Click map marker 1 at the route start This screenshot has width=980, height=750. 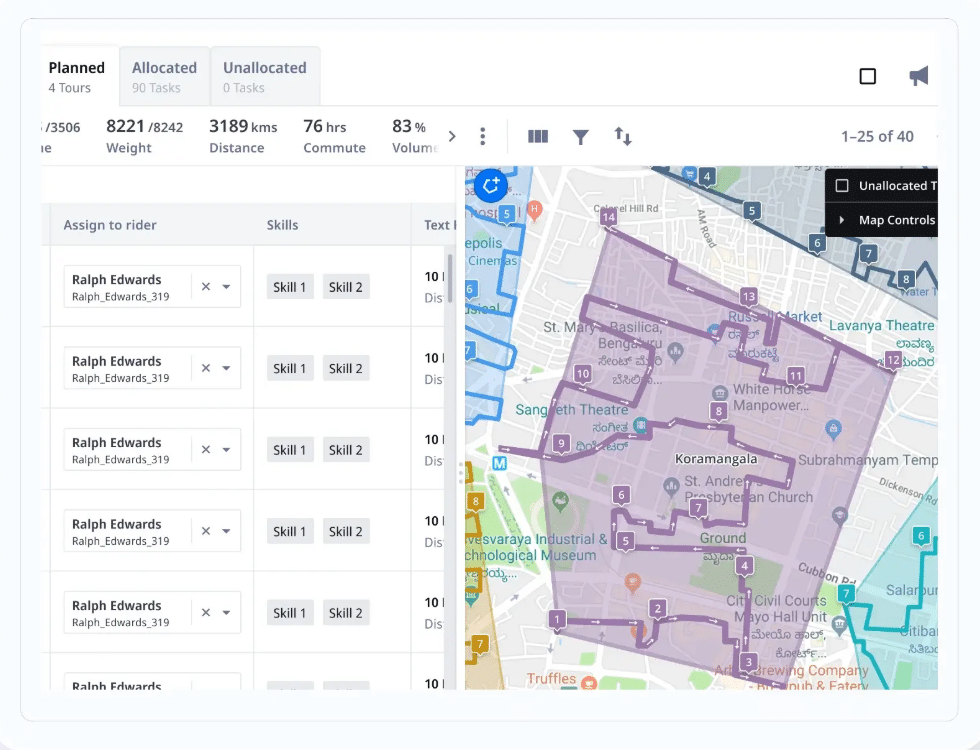click(x=557, y=620)
